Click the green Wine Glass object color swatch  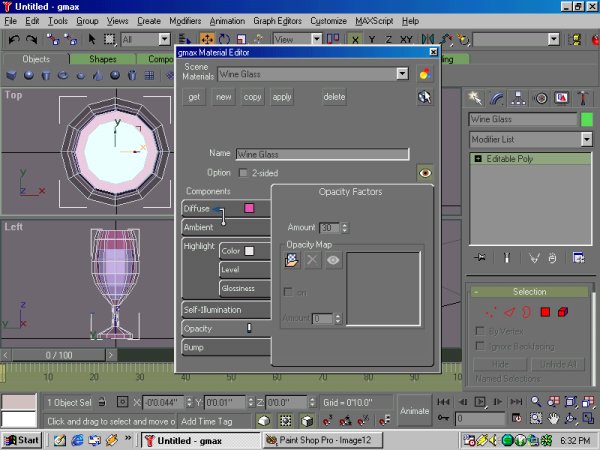point(586,119)
